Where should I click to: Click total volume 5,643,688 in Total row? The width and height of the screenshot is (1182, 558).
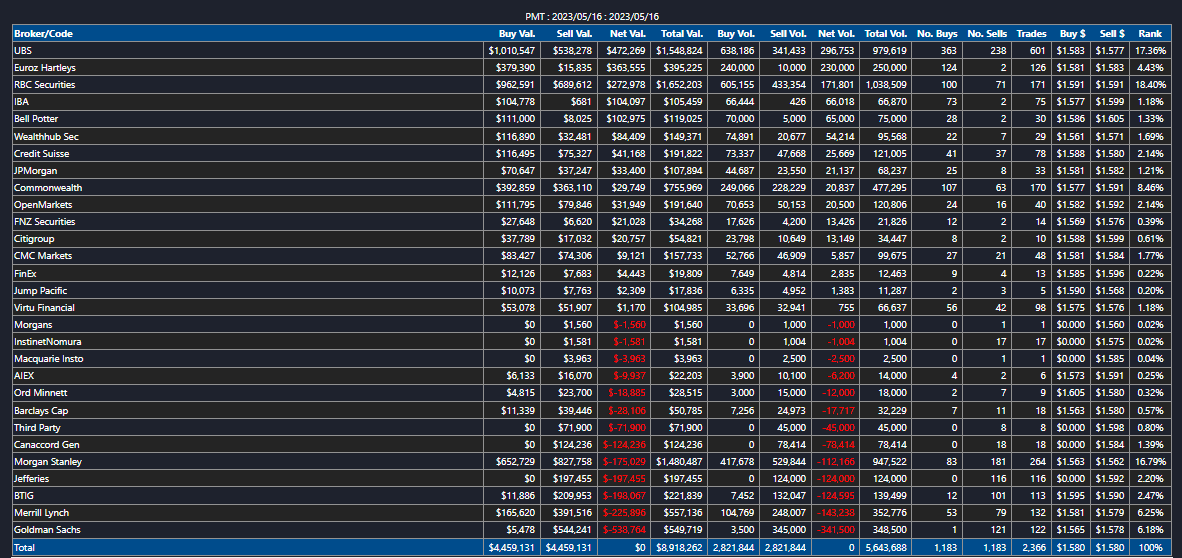pos(885,547)
